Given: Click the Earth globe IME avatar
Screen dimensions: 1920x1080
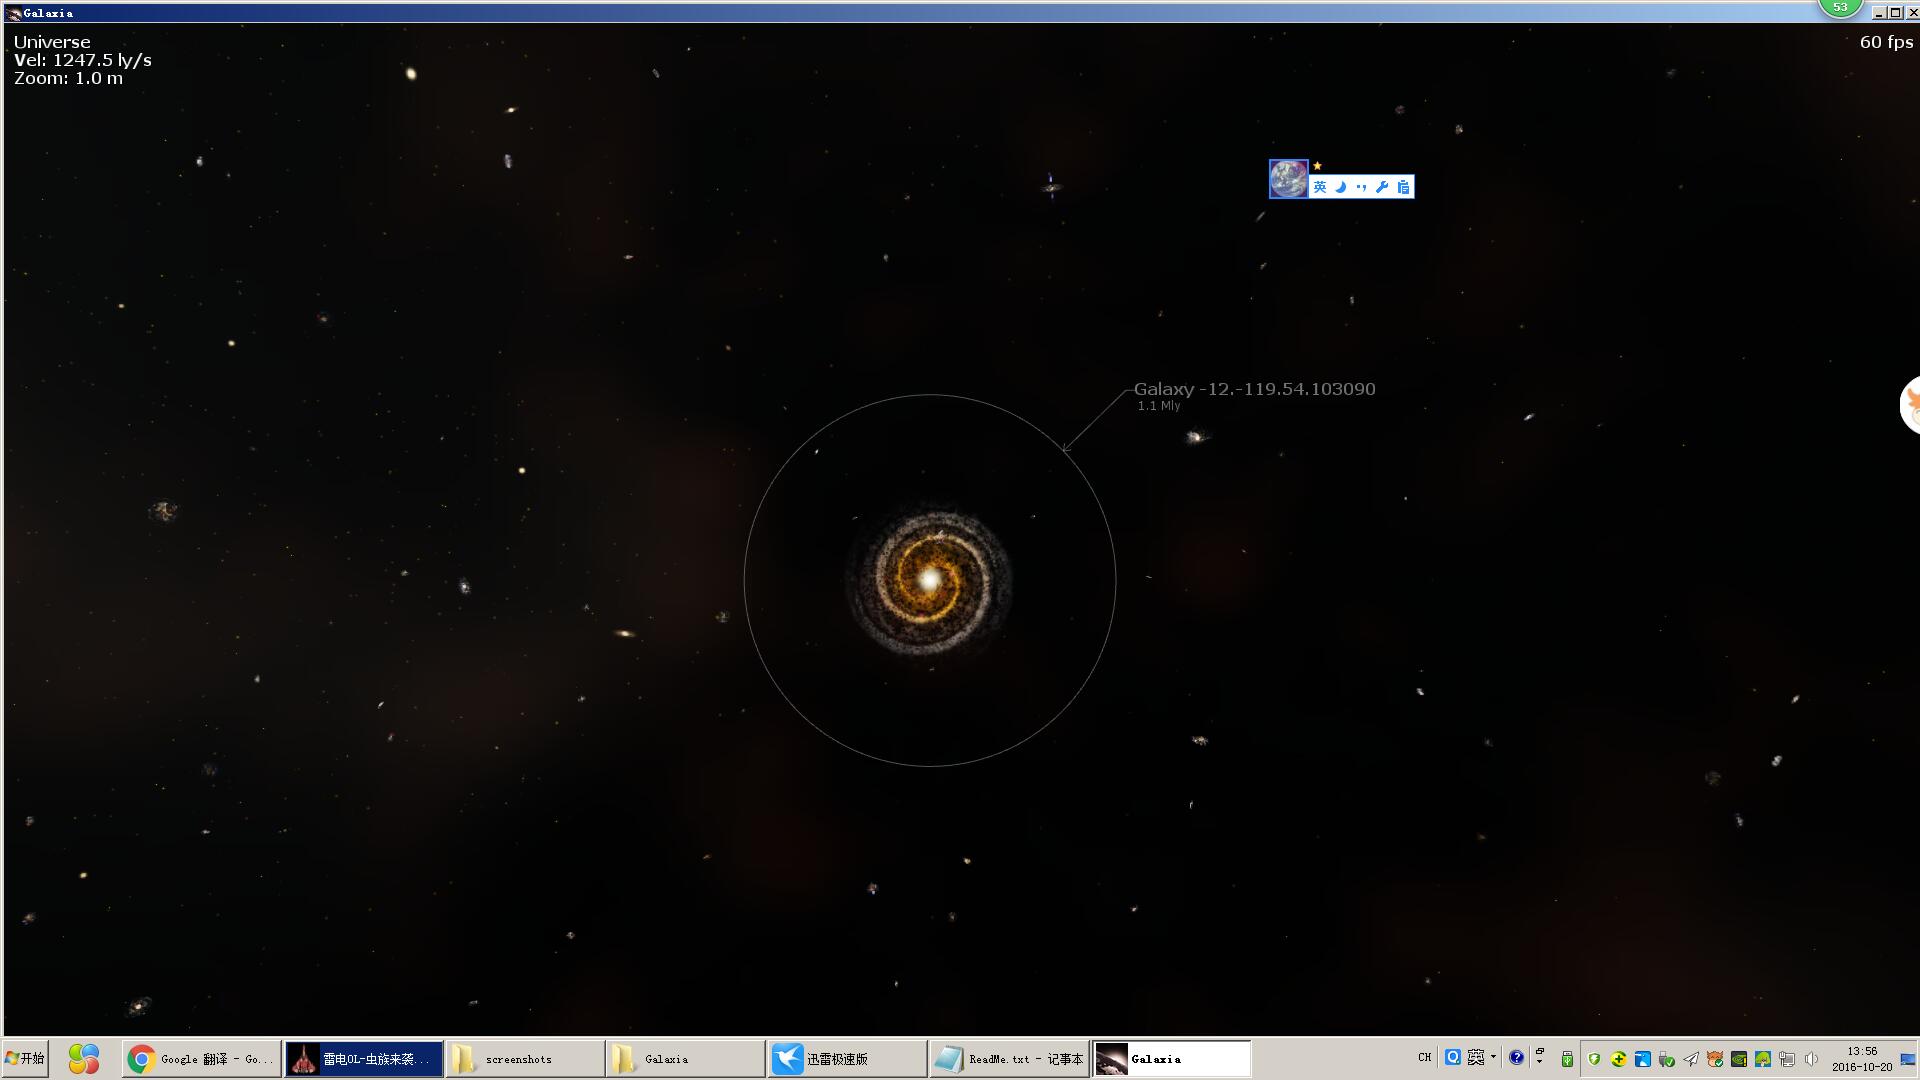Looking at the screenshot, I should 1288,179.
